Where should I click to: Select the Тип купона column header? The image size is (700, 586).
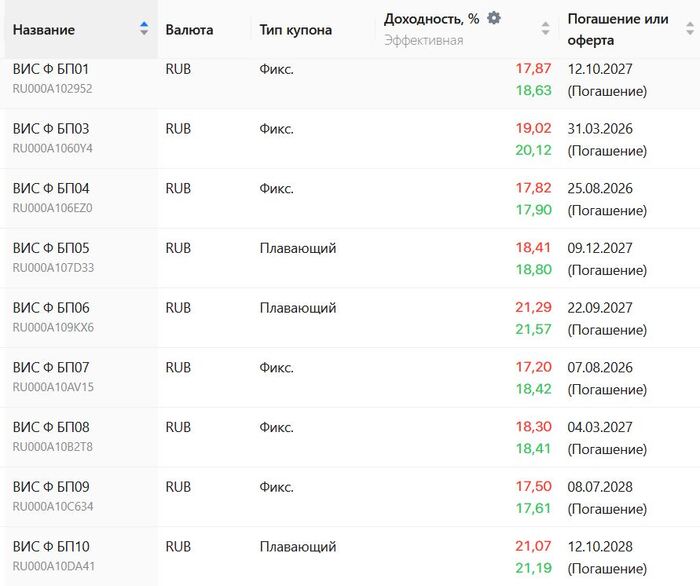[x=295, y=30]
